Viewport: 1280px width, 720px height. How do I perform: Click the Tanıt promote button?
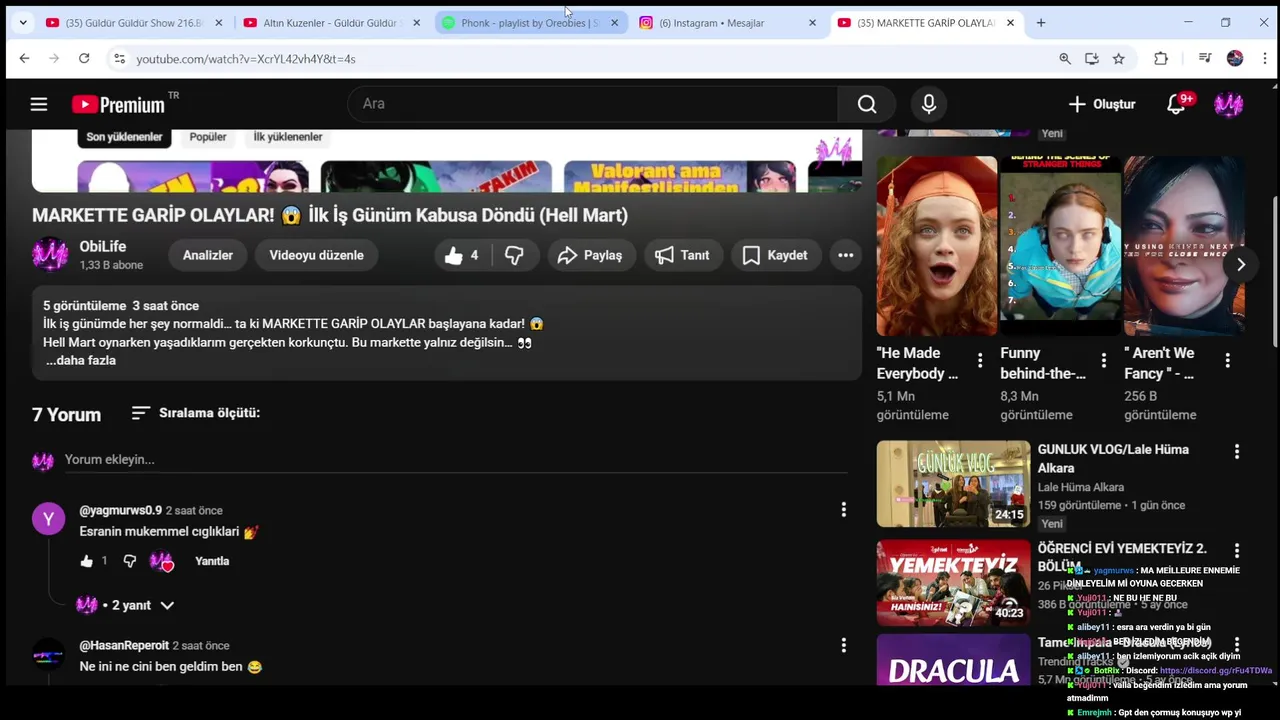682,255
